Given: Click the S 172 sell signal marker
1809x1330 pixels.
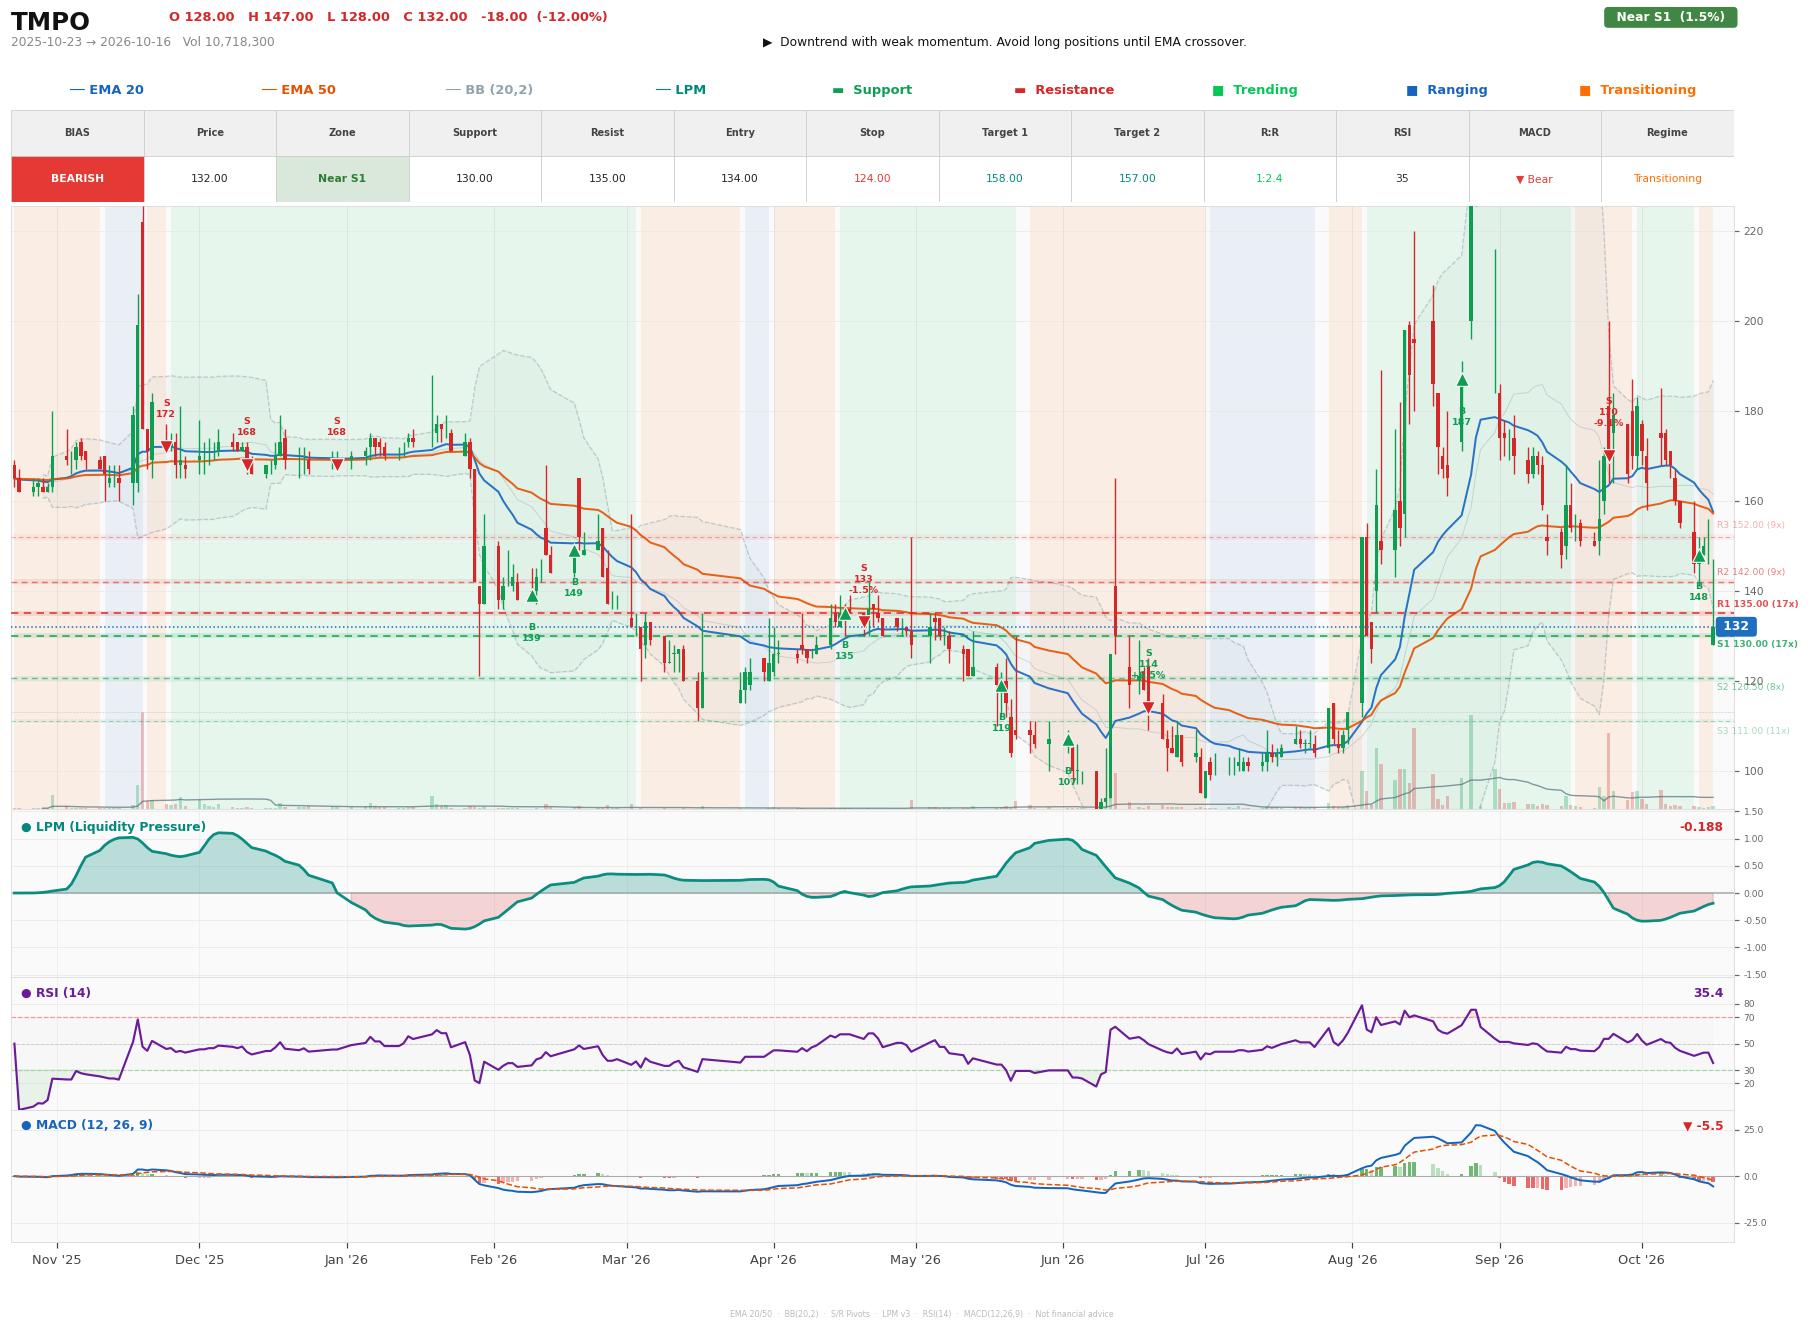Looking at the screenshot, I should (166, 447).
